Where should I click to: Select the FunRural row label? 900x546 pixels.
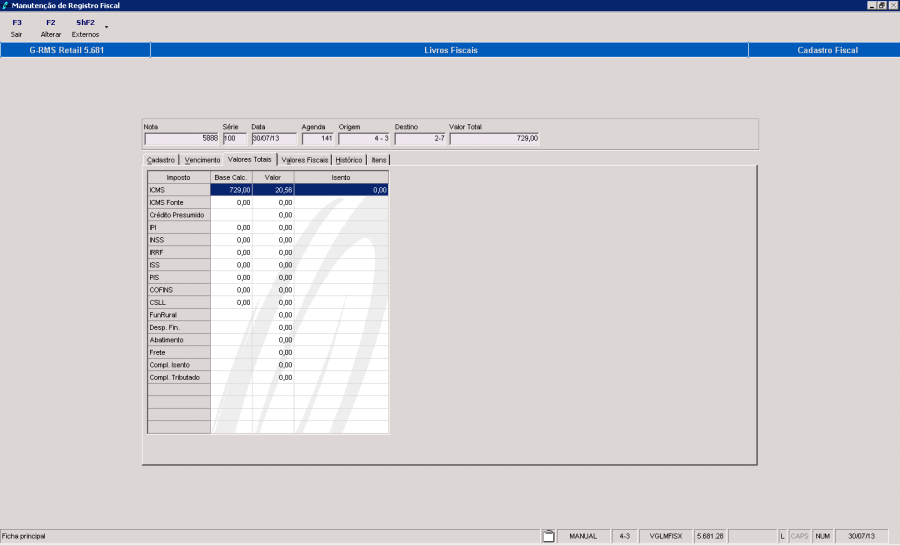pyautogui.click(x=179, y=315)
